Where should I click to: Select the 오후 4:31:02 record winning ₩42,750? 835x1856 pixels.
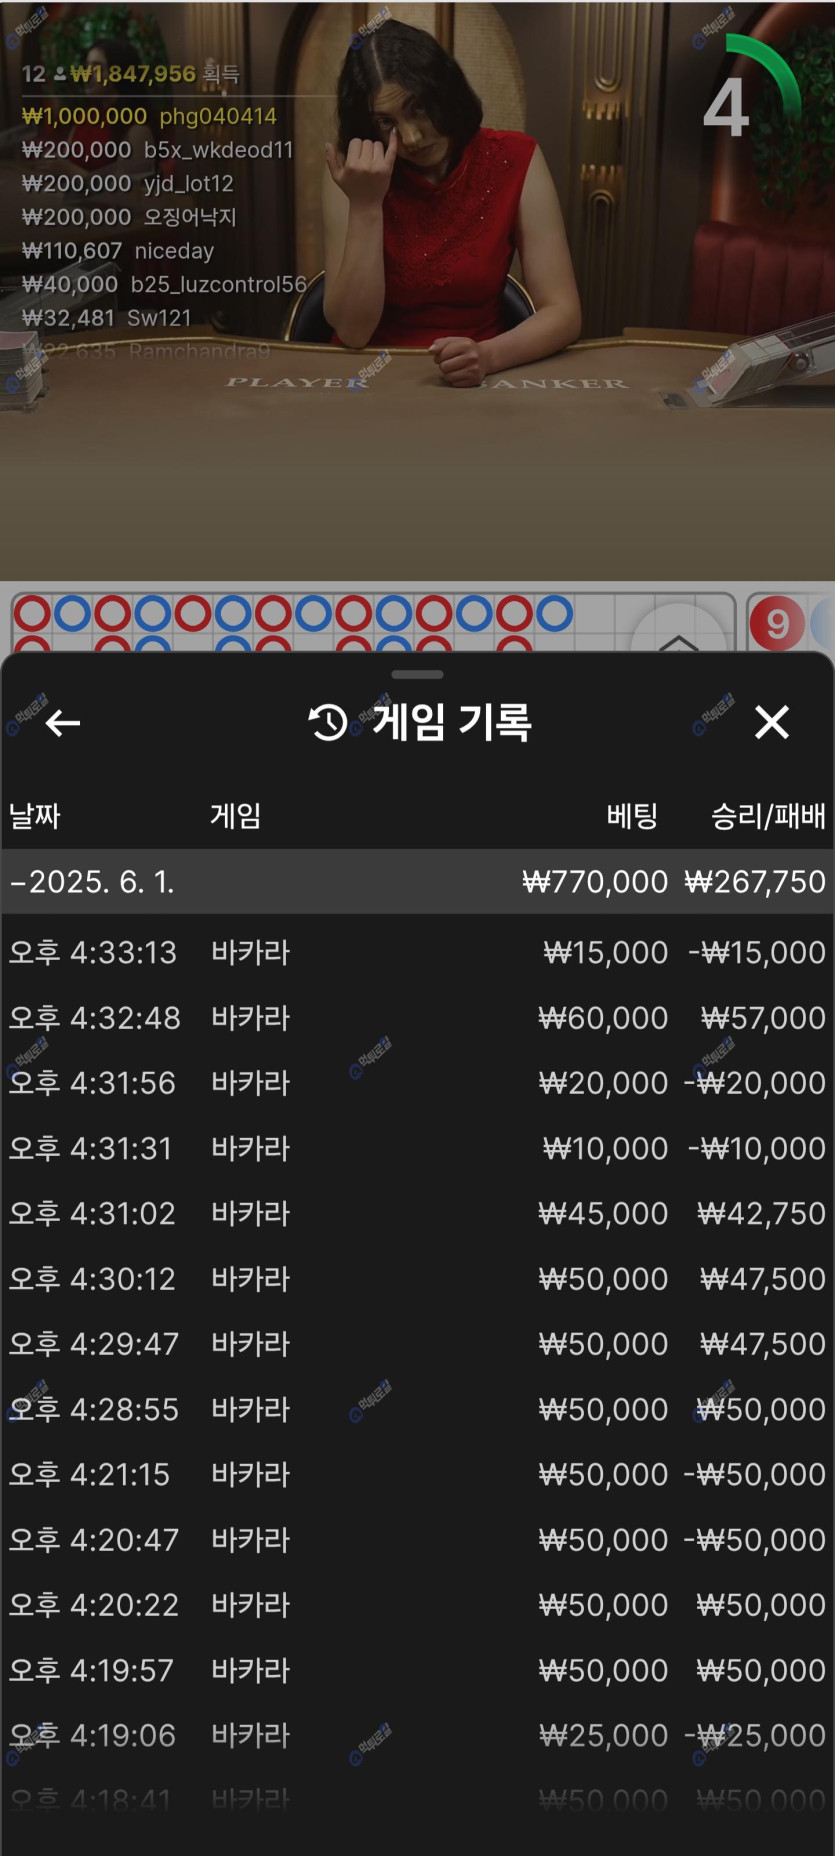point(417,1213)
